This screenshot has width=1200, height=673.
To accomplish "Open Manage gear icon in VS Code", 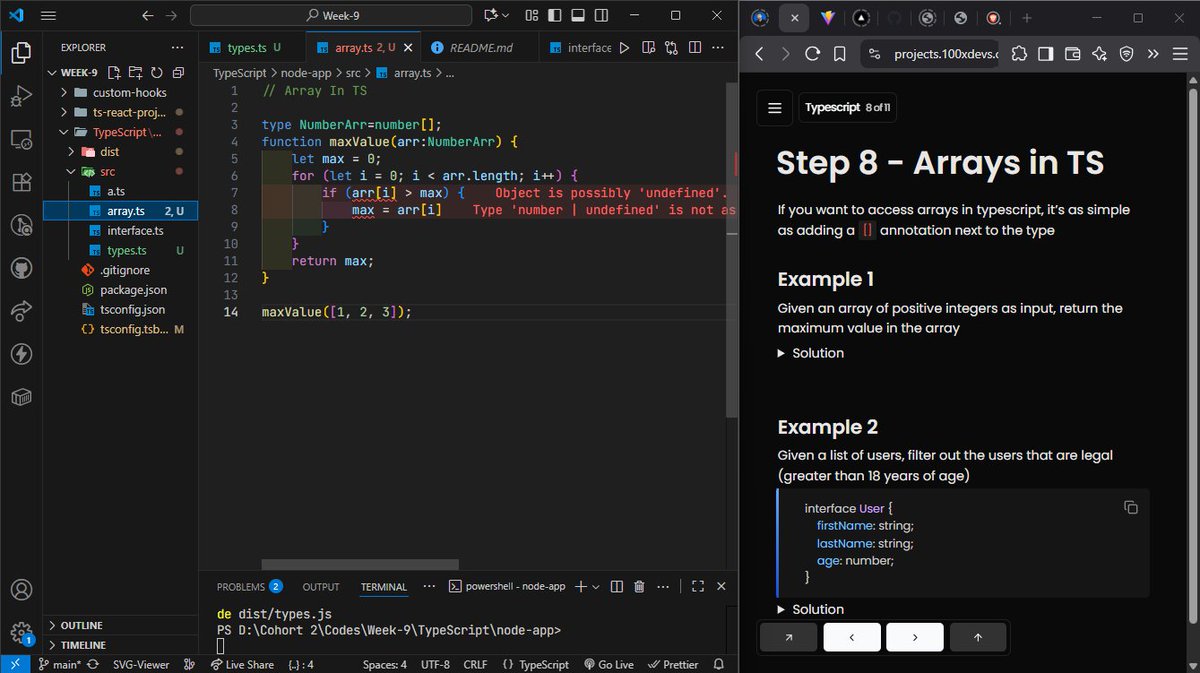I will coord(21,632).
